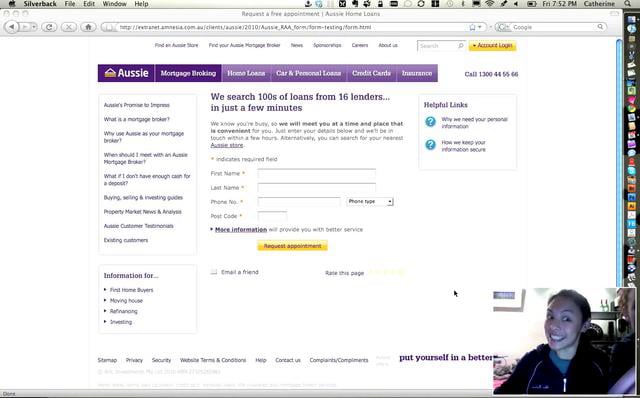This screenshot has width=640, height=398.
Task: Open Property Market News & Analysis link
Action: click(142, 212)
